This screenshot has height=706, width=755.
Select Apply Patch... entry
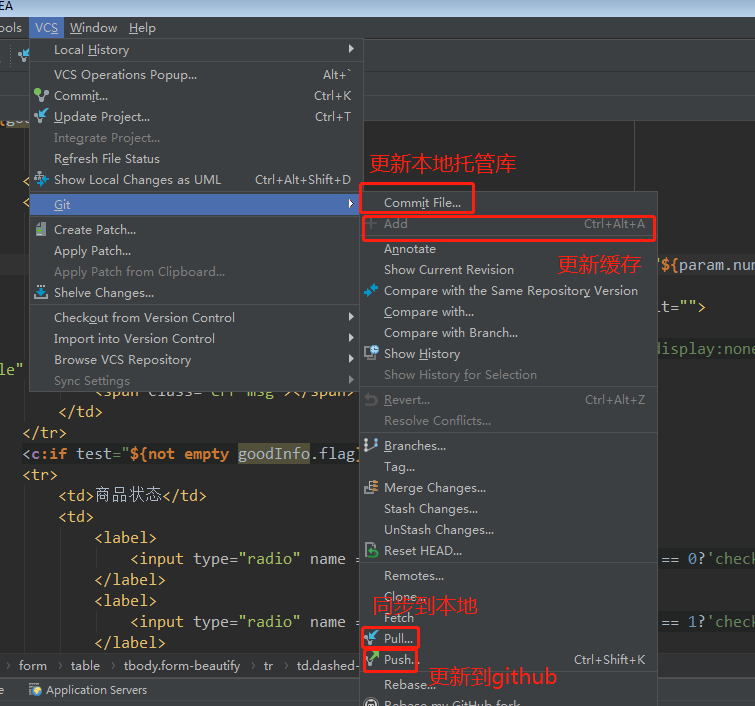(x=196, y=251)
